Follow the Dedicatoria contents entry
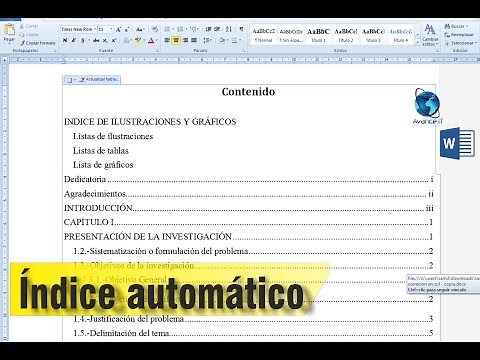 tap(249, 179)
